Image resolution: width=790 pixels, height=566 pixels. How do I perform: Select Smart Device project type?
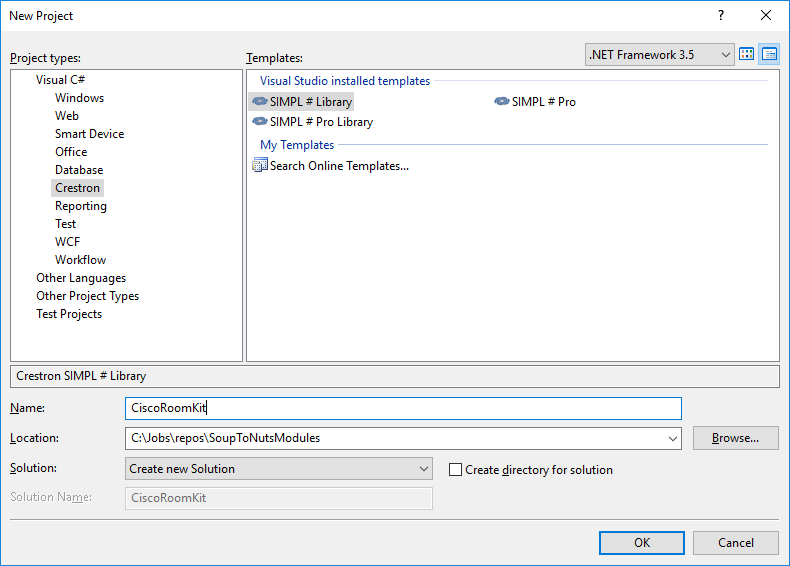(89, 134)
